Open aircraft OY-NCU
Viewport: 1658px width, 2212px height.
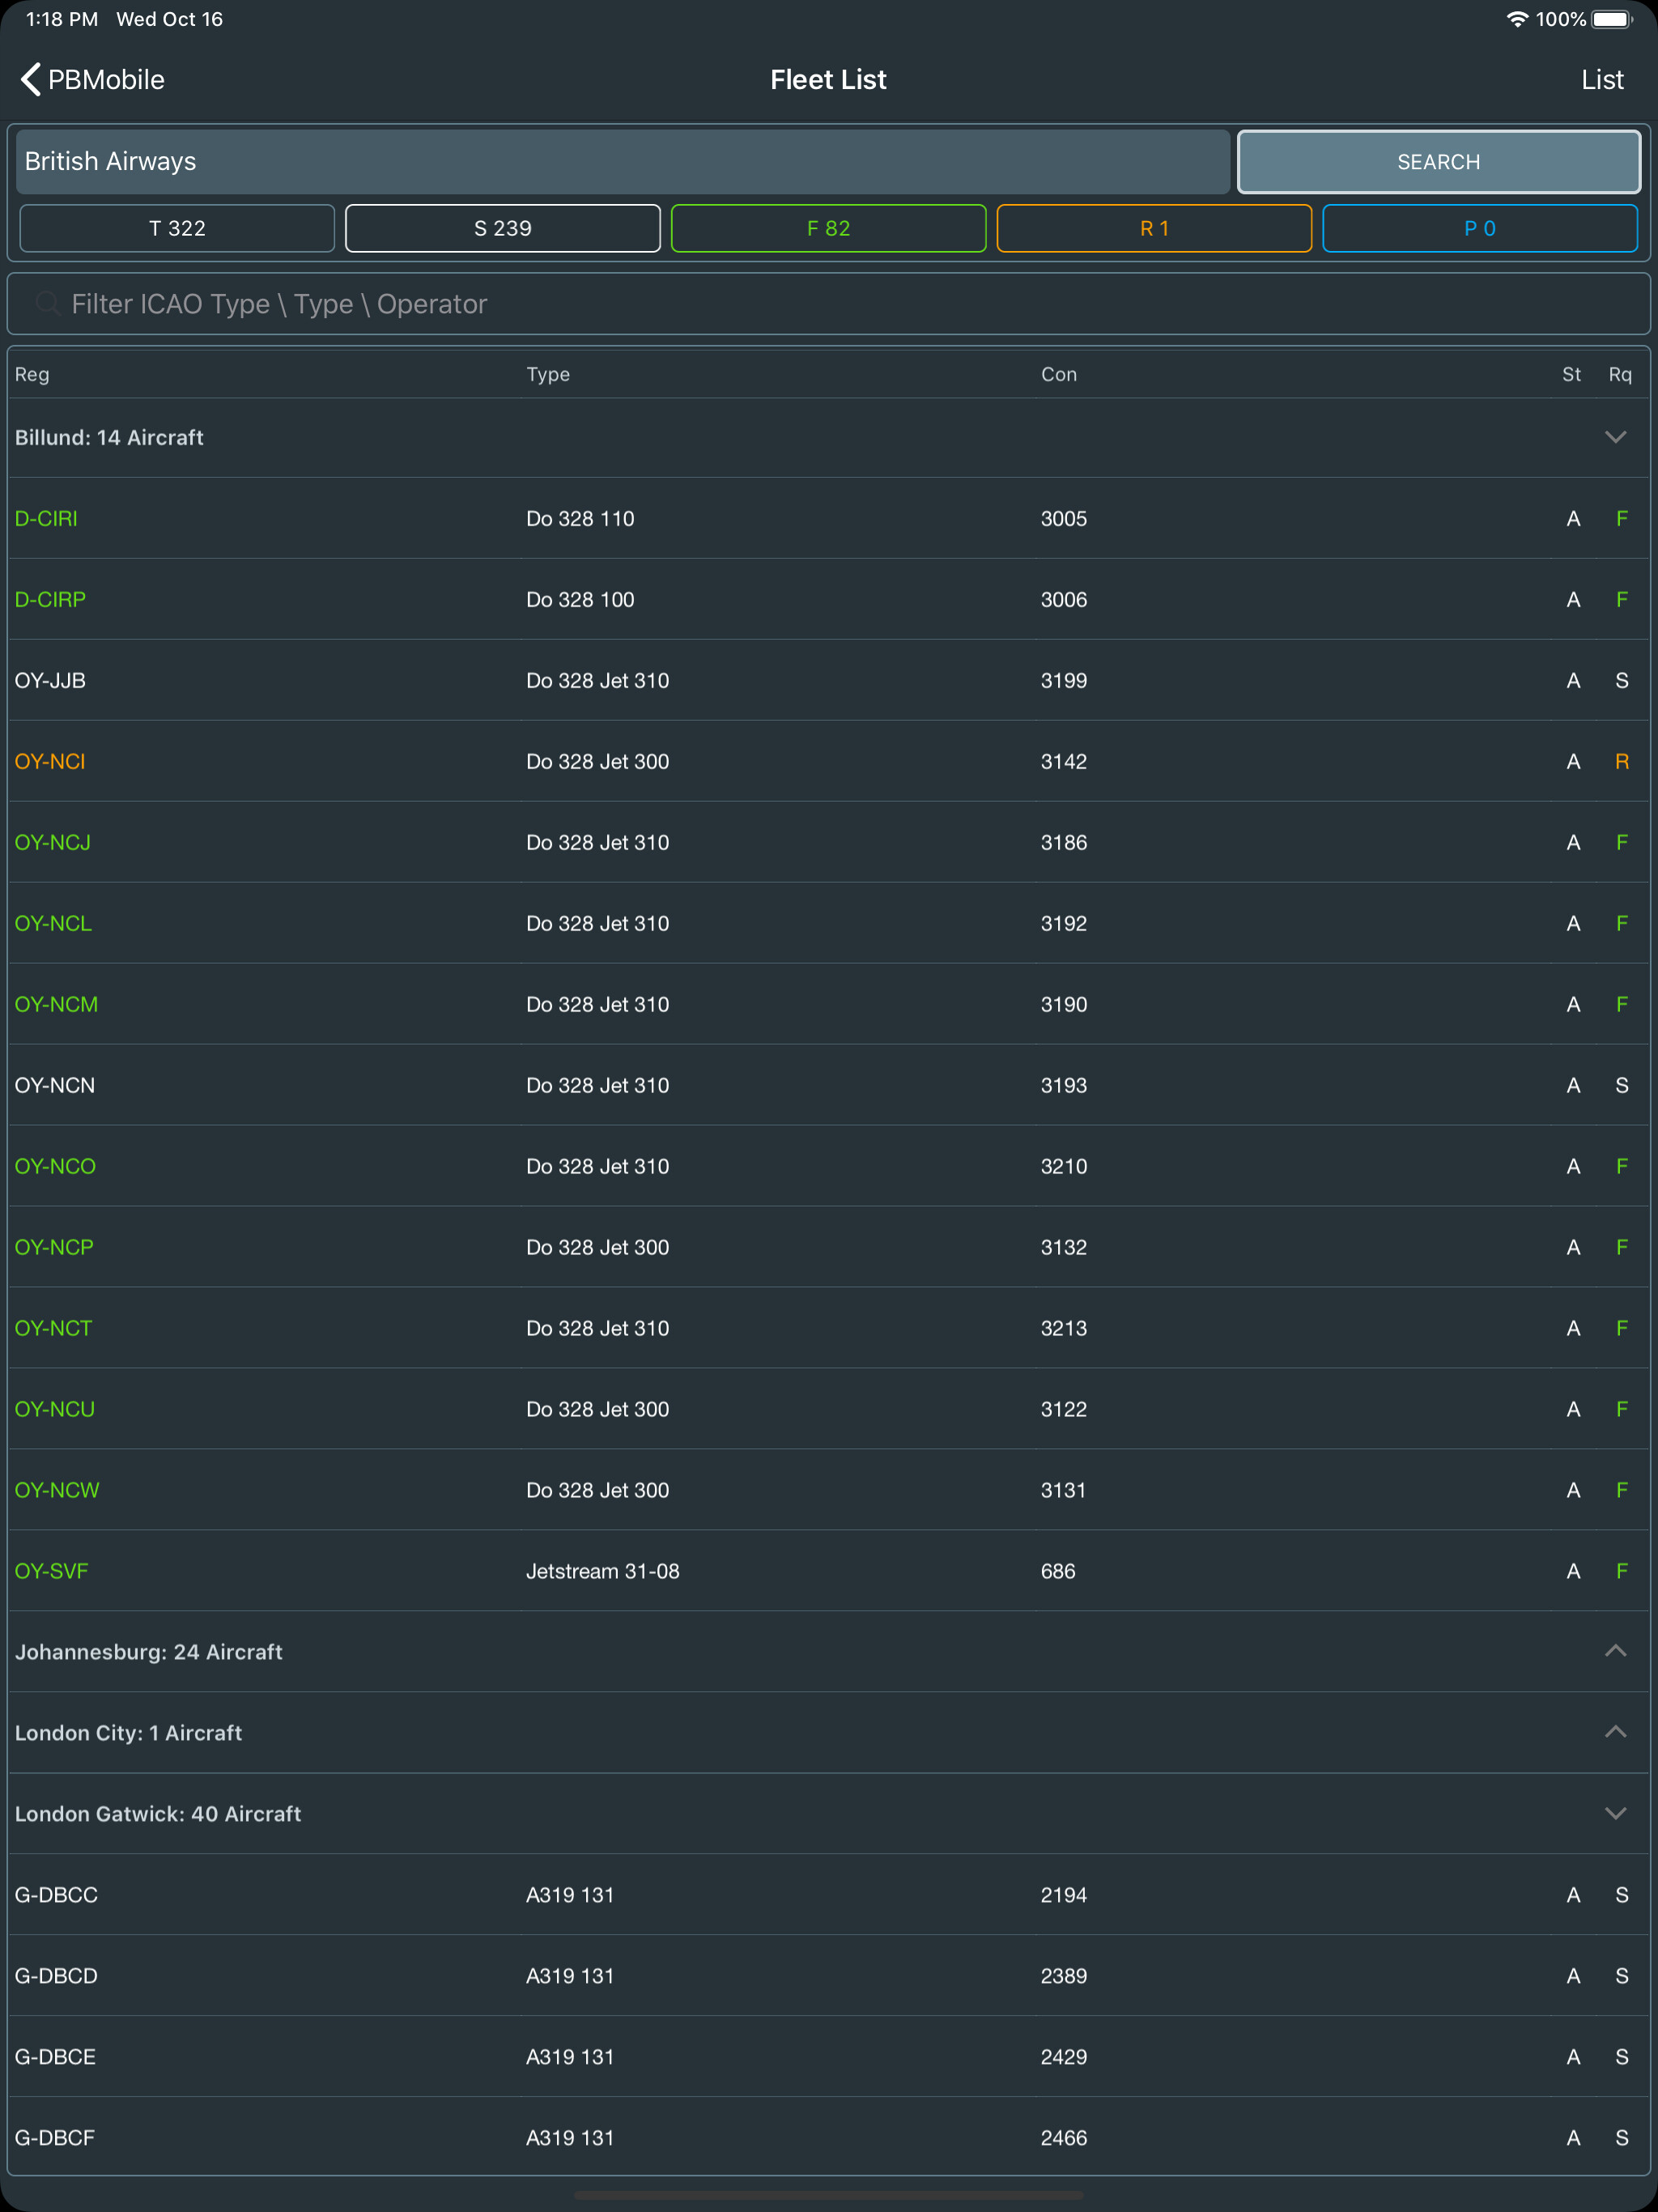[829, 1410]
